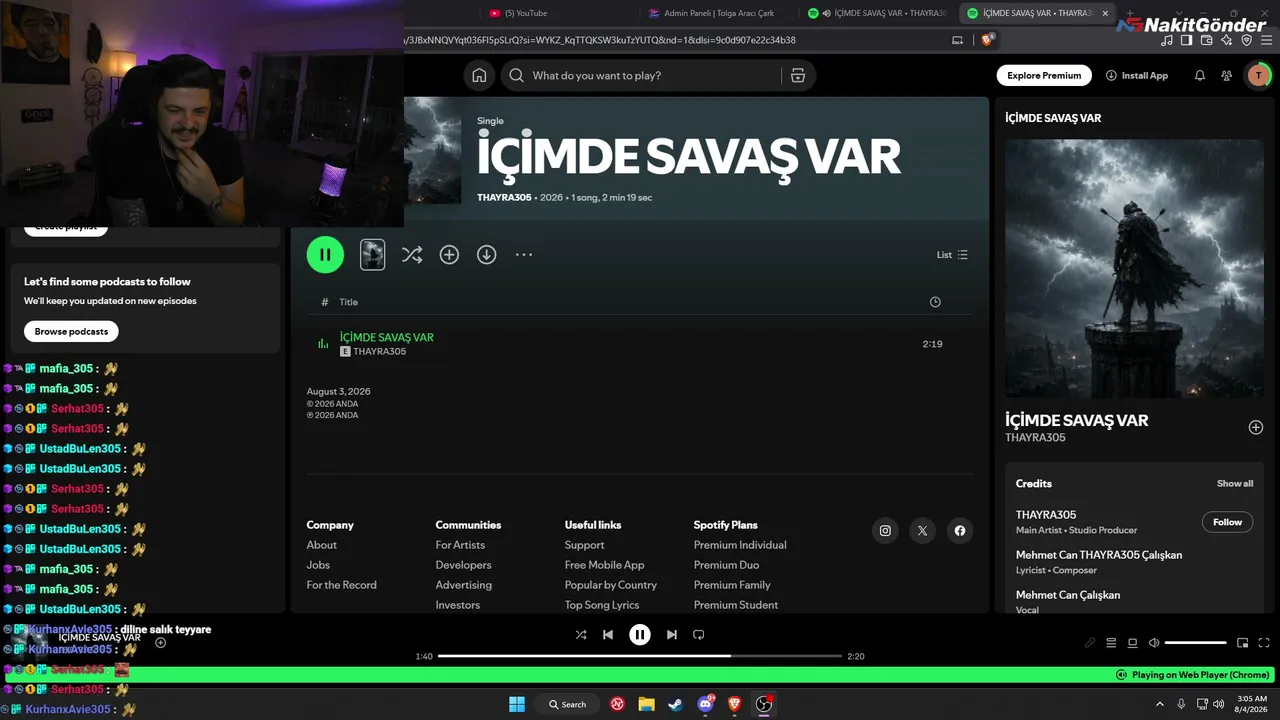
Task: Toggle the lyrics microphone icon in player
Action: [1090, 643]
